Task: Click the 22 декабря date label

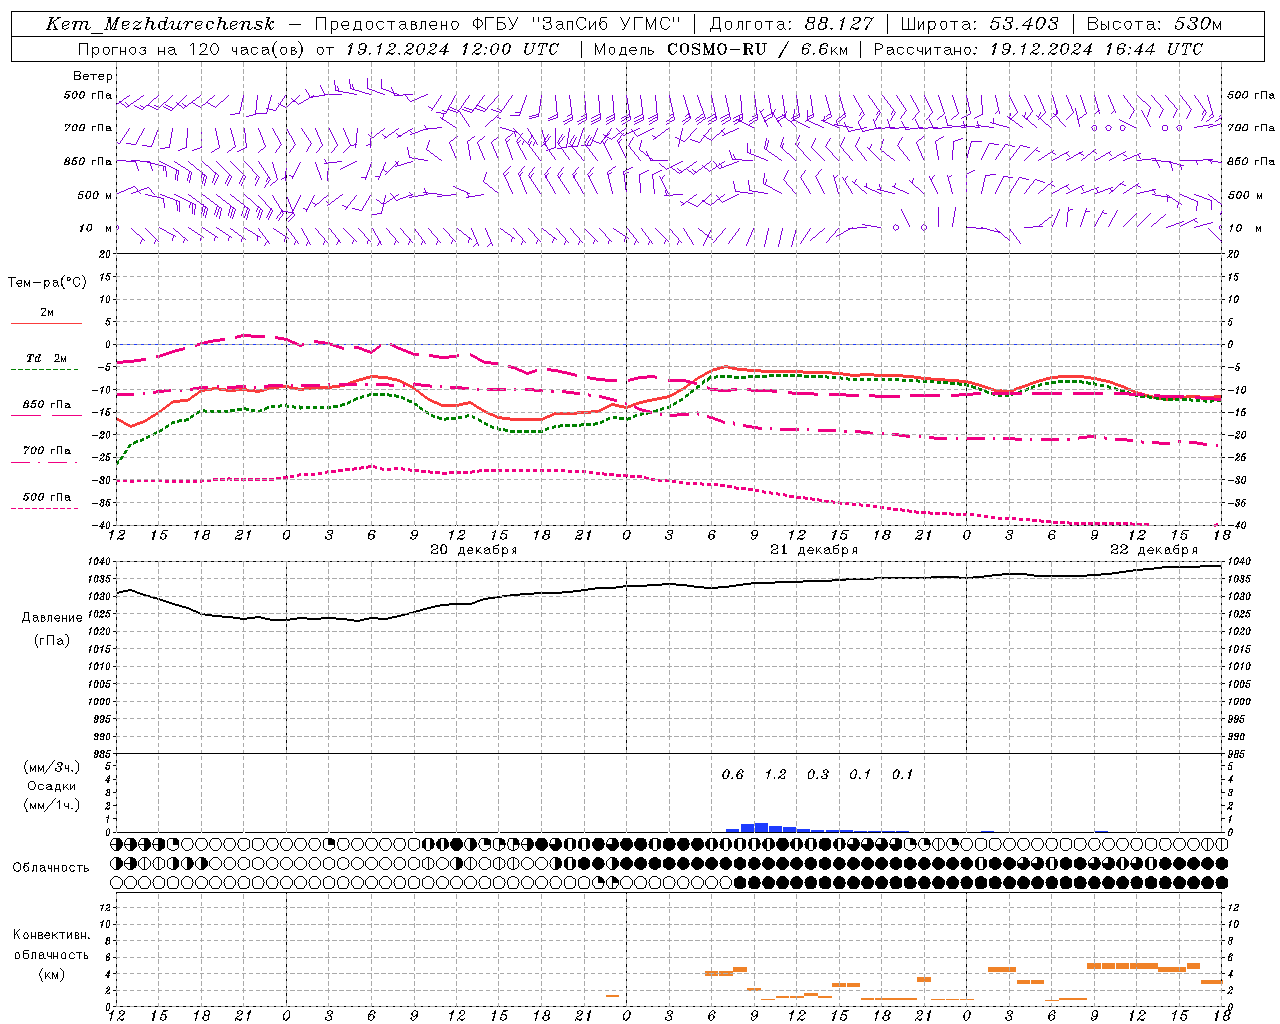Action: [1154, 550]
